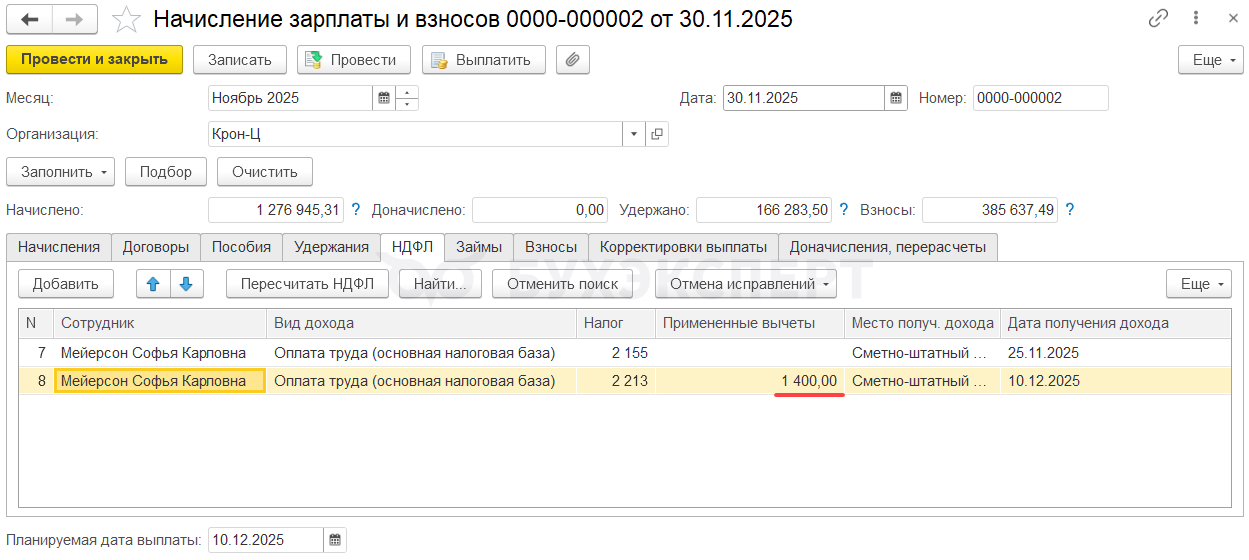Switch to the Начисления tab
1249x560 pixels.
59,247
